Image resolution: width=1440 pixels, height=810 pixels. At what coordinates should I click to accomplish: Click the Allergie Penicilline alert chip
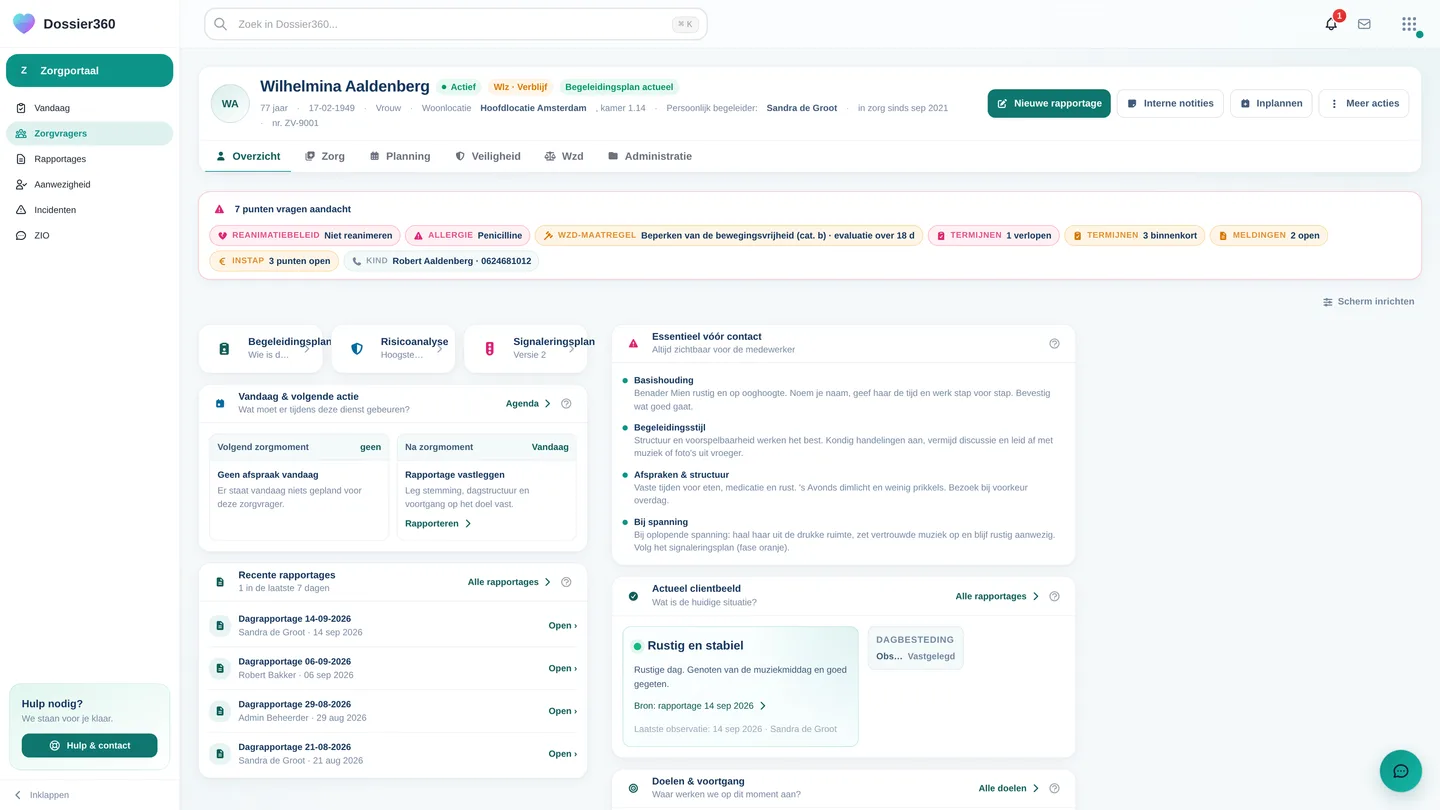click(467, 236)
